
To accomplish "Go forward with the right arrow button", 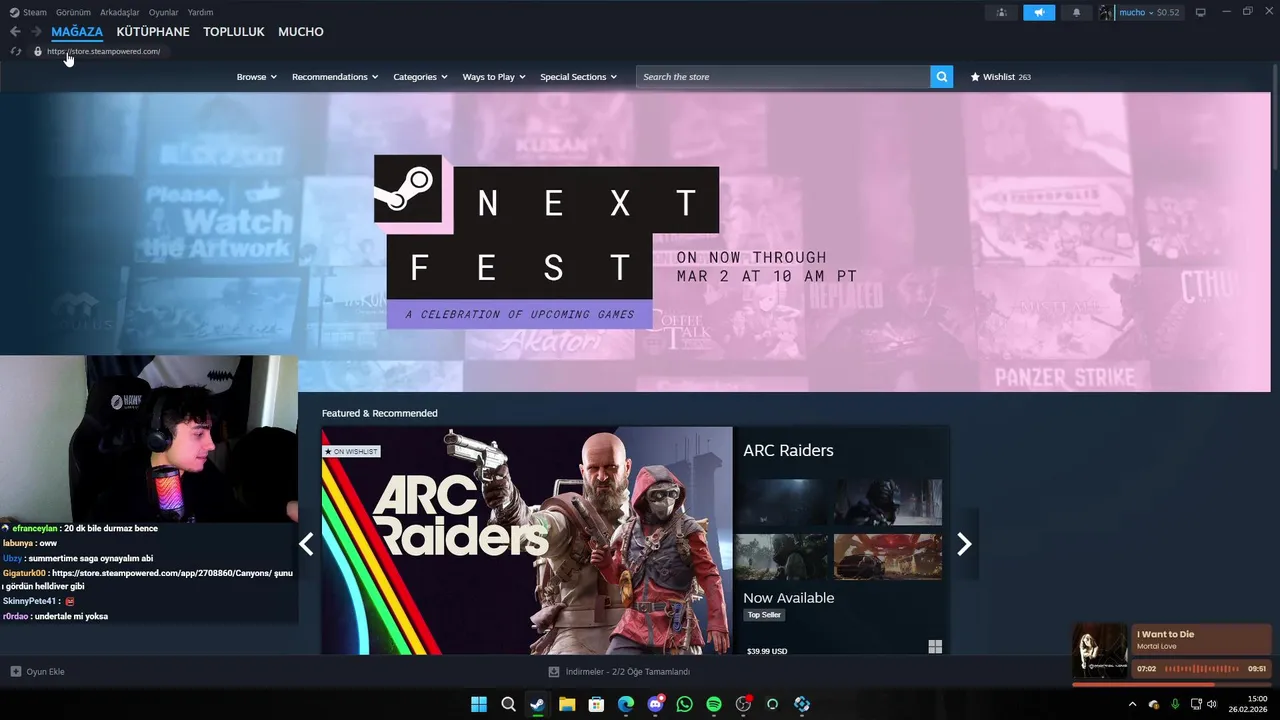I will click(36, 32).
